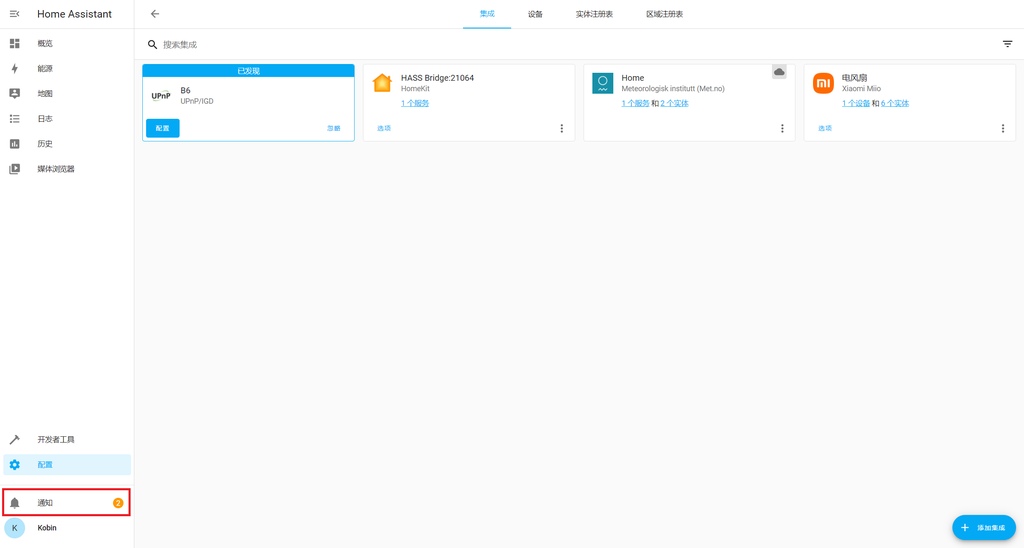Click the B6 device name text
The width and height of the screenshot is (1024, 548).
pos(185,91)
